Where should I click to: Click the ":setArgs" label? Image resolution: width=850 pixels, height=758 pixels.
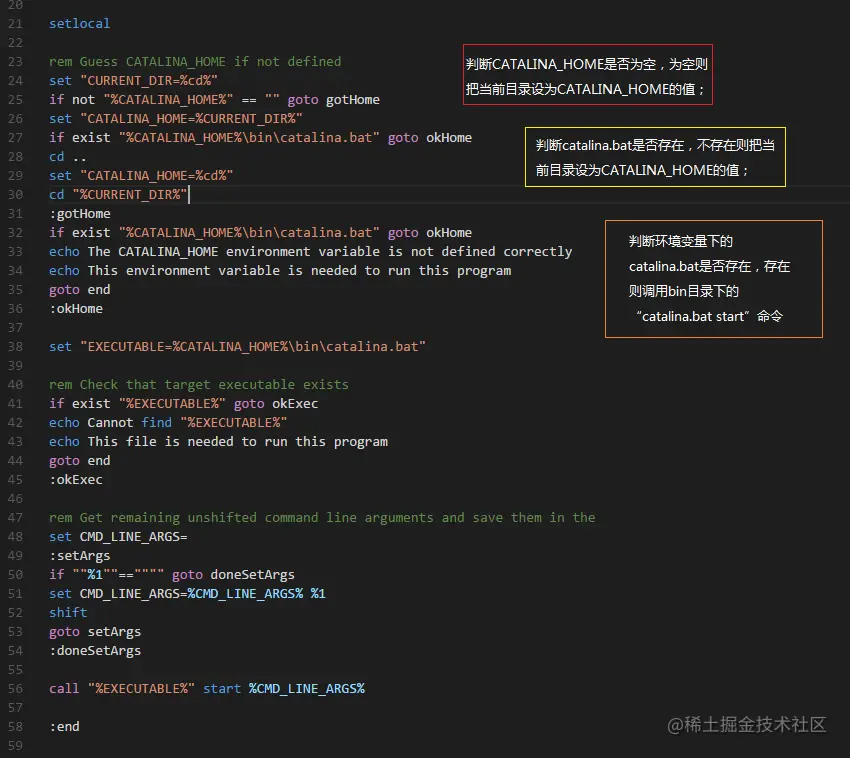pos(80,555)
